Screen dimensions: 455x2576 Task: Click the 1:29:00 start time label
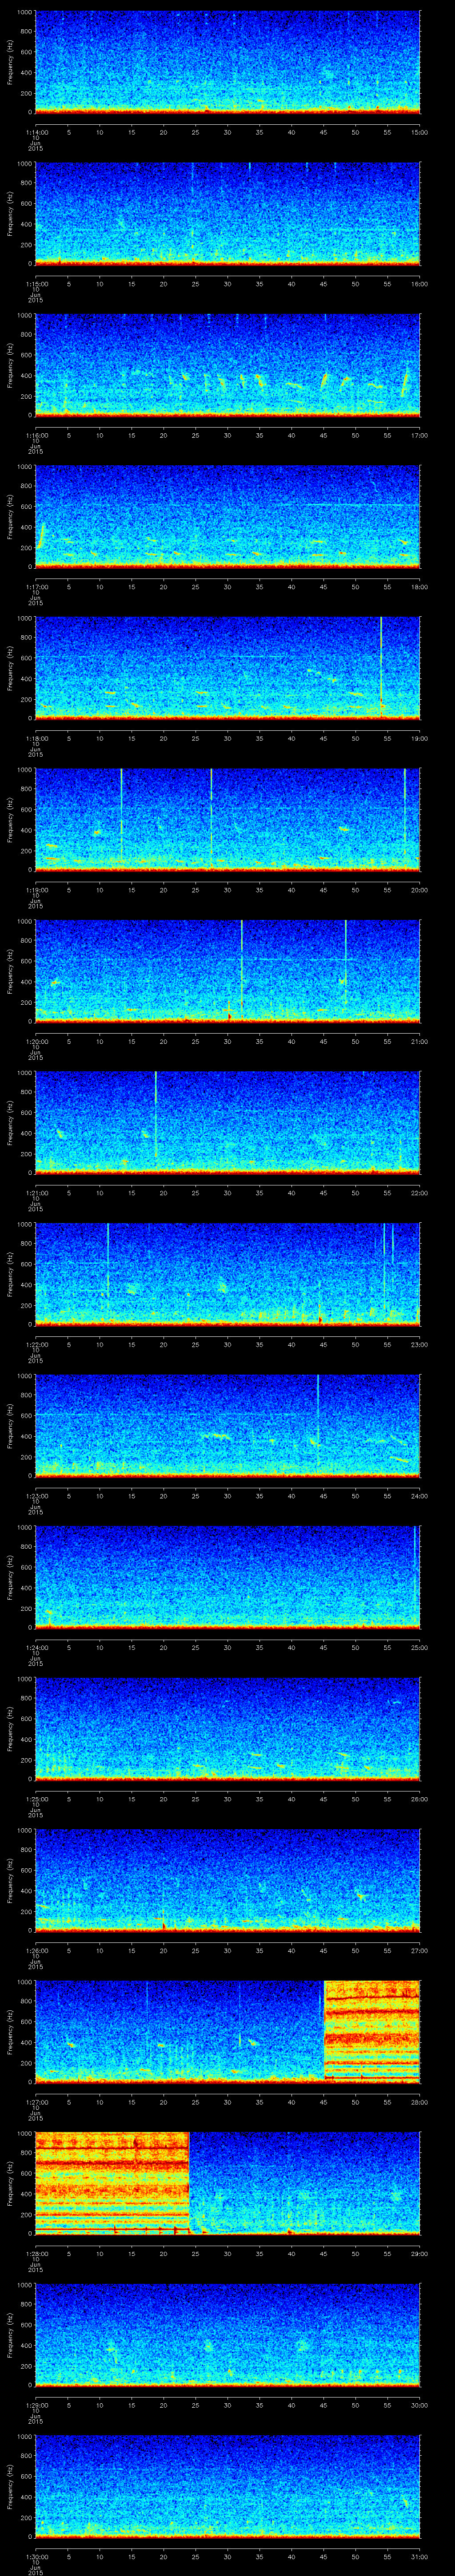(36, 2405)
